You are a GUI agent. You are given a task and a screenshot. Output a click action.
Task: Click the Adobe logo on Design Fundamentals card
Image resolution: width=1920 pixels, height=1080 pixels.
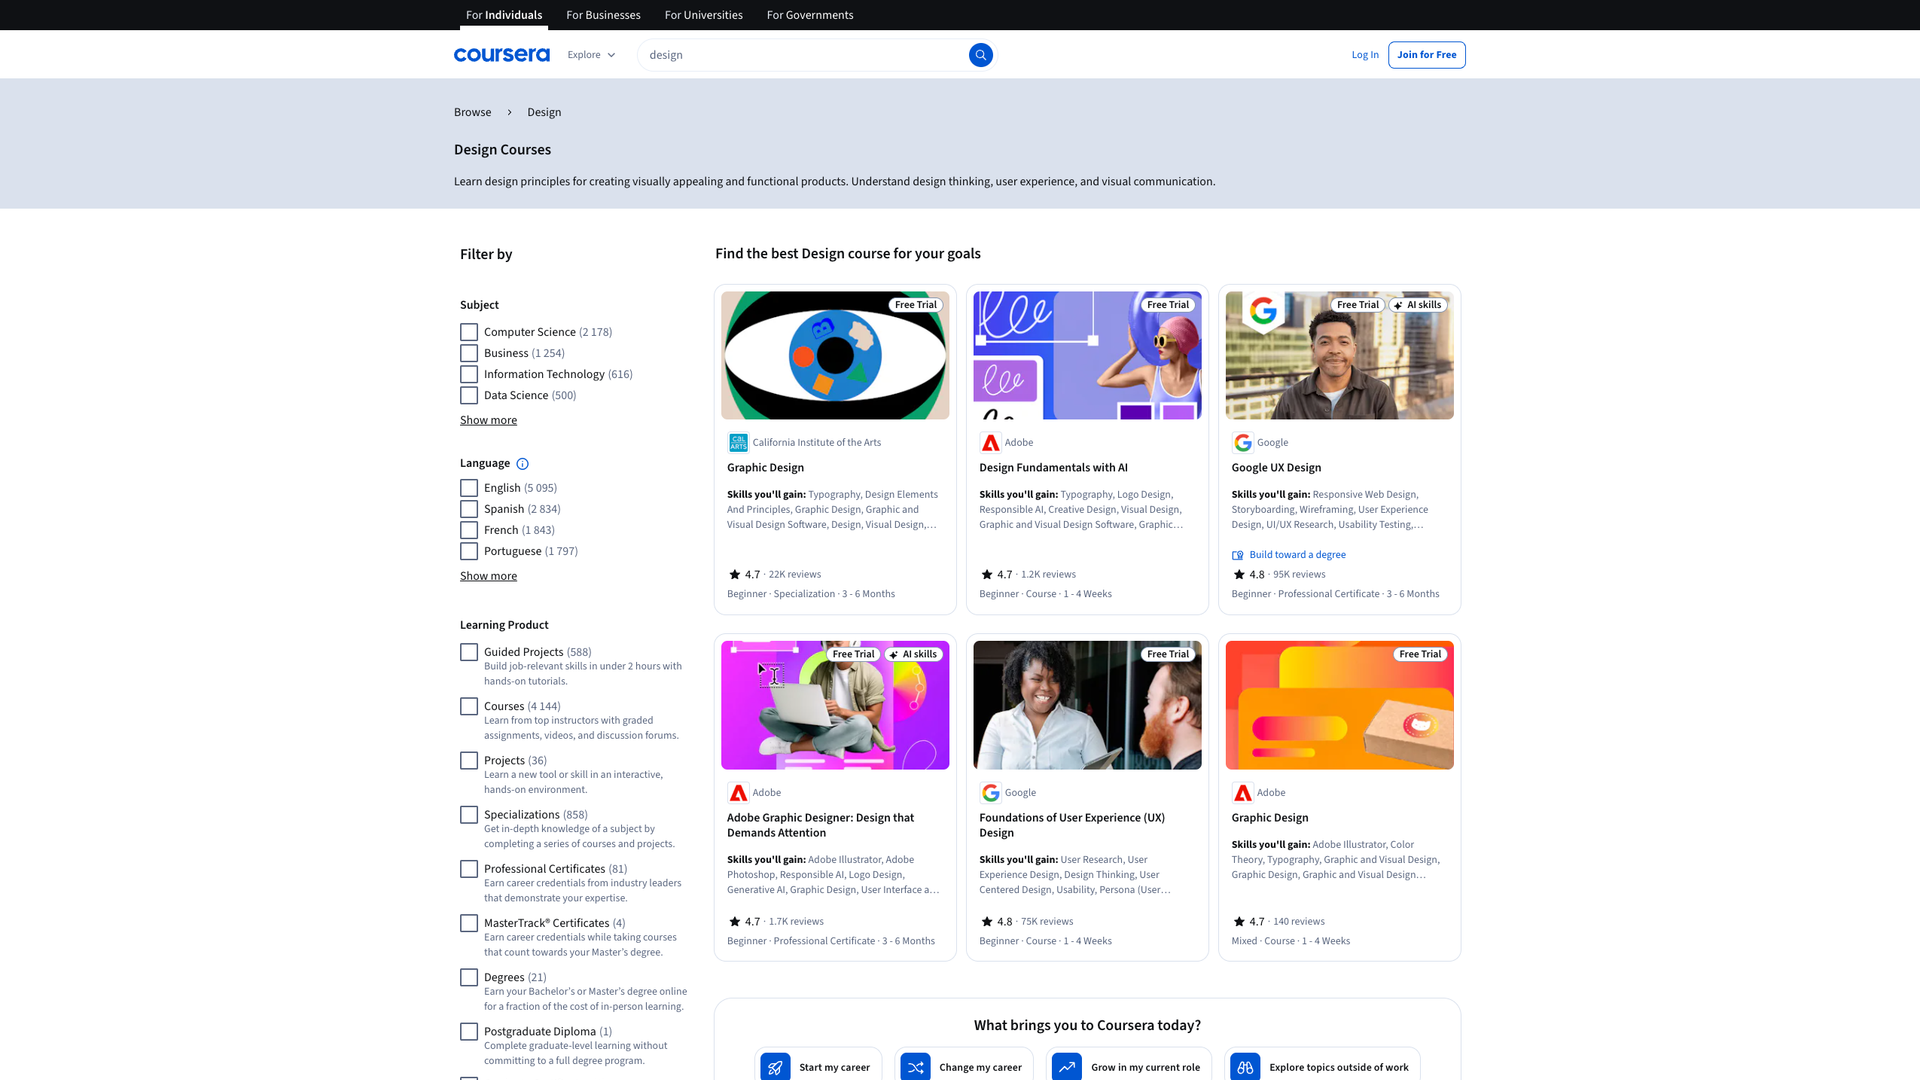(x=991, y=442)
